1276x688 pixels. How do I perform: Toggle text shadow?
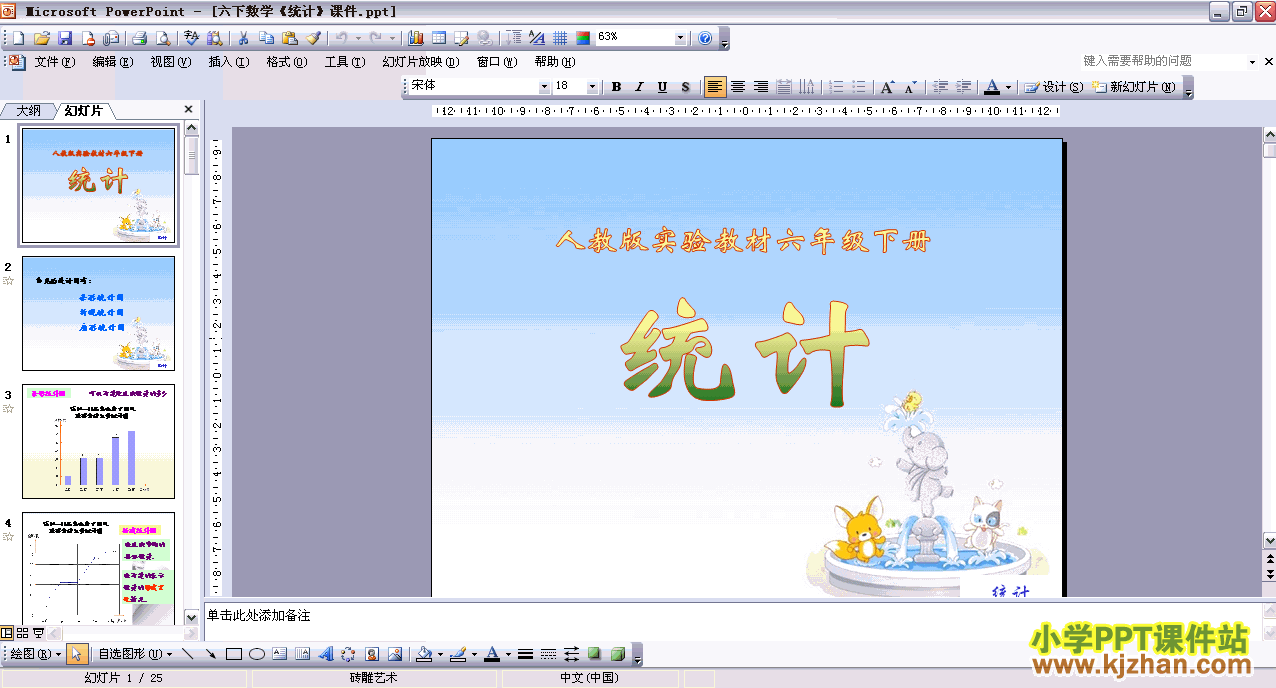[x=685, y=87]
